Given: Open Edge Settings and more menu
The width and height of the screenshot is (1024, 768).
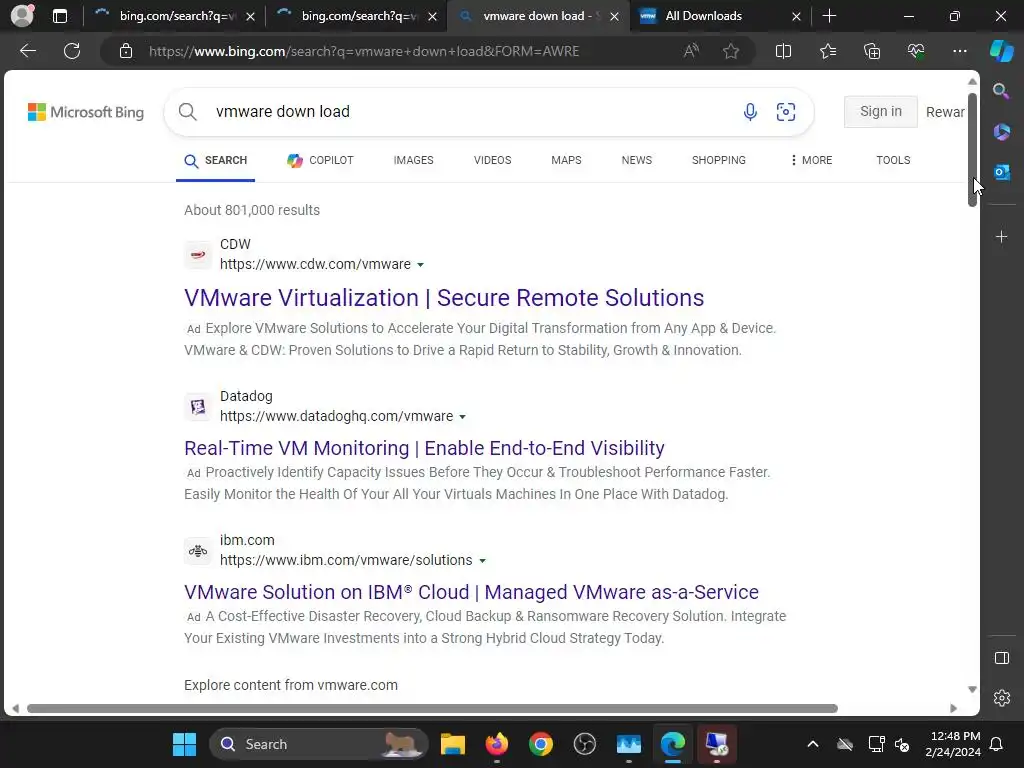Looking at the screenshot, I should 959,51.
